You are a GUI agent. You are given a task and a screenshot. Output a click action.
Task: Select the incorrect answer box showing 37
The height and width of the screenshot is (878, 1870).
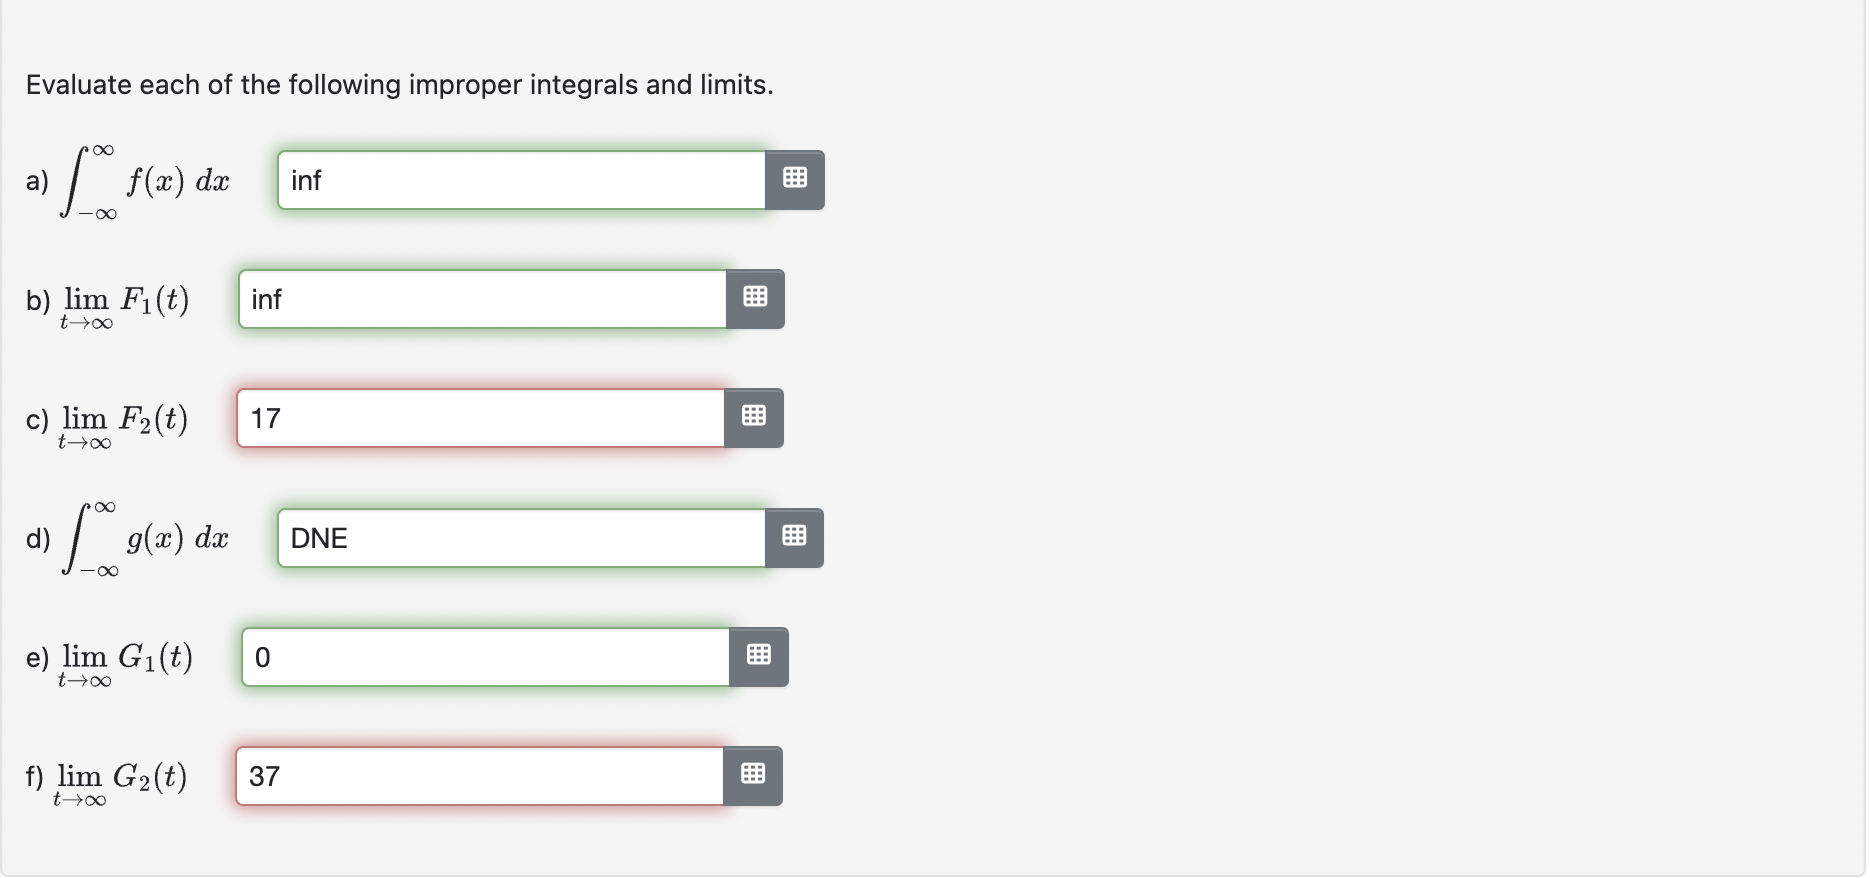point(480,775)
